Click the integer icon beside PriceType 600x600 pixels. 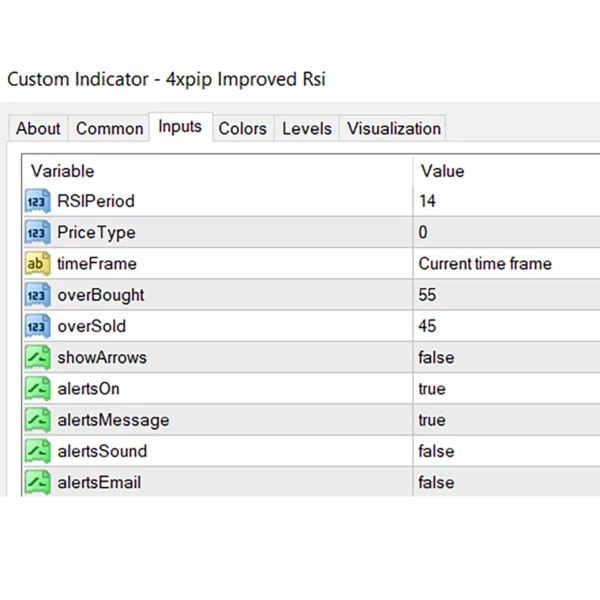tap(37, 233)
